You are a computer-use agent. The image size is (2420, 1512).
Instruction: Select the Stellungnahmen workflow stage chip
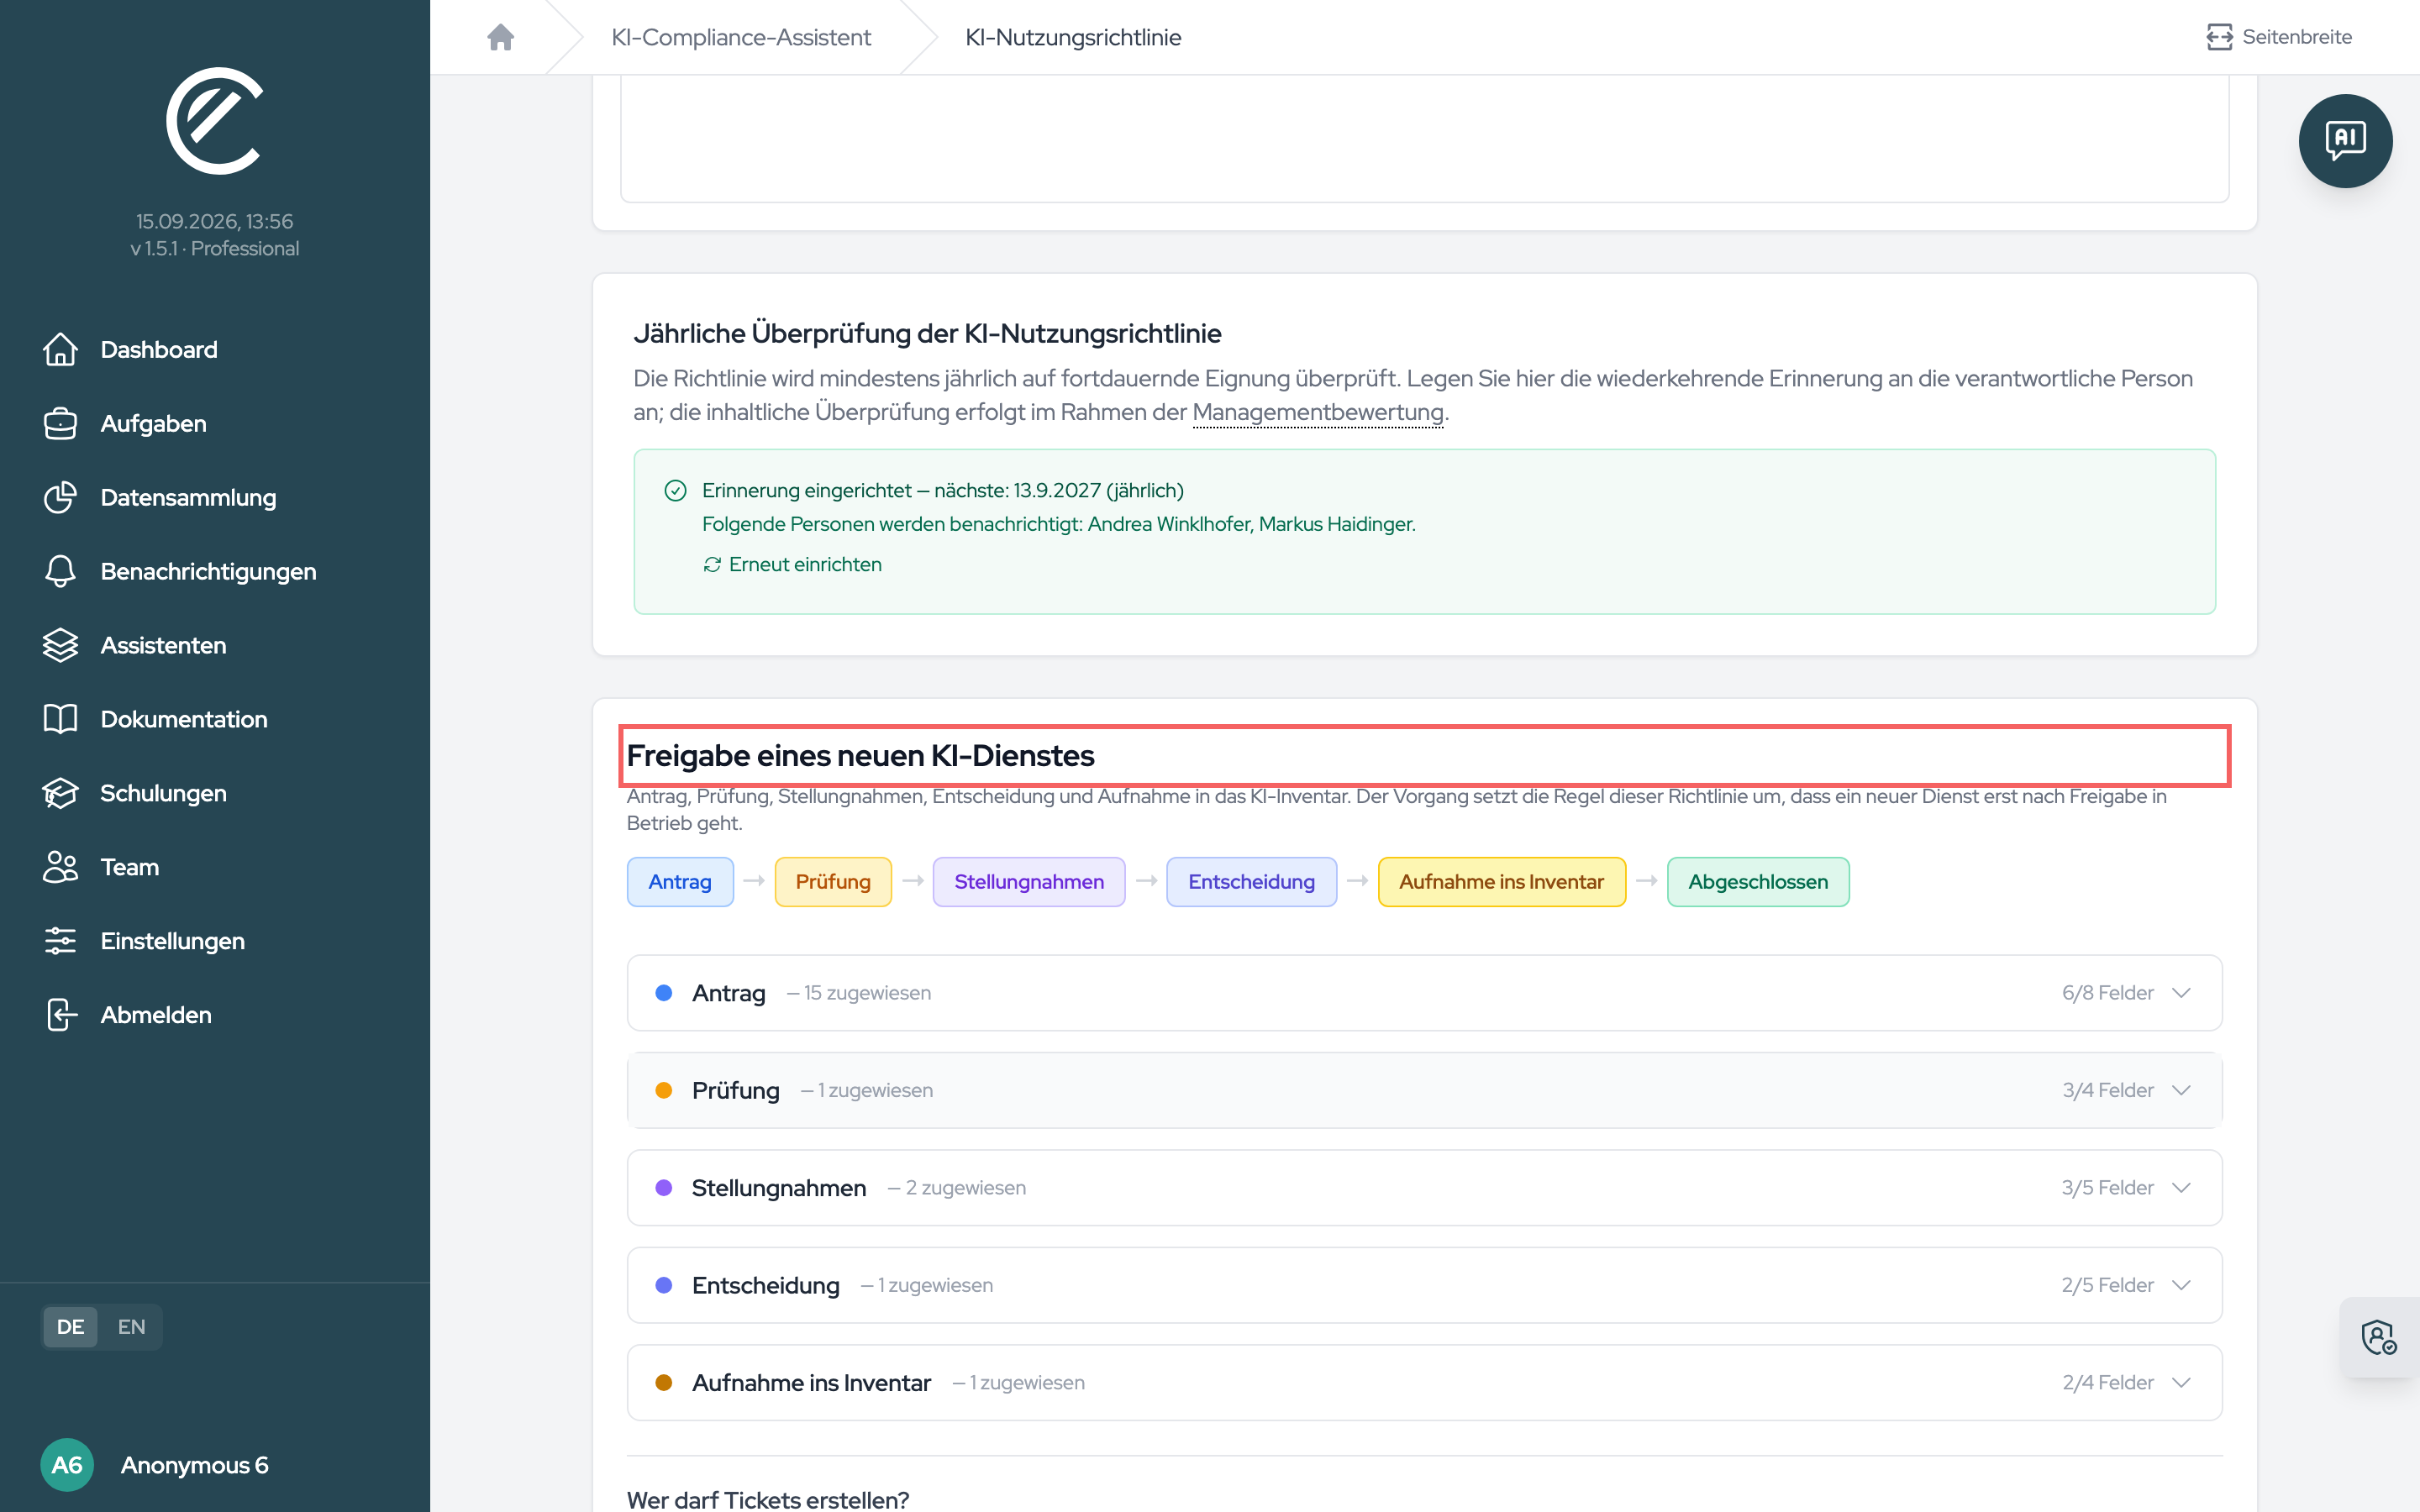(x=1029, y=882)
